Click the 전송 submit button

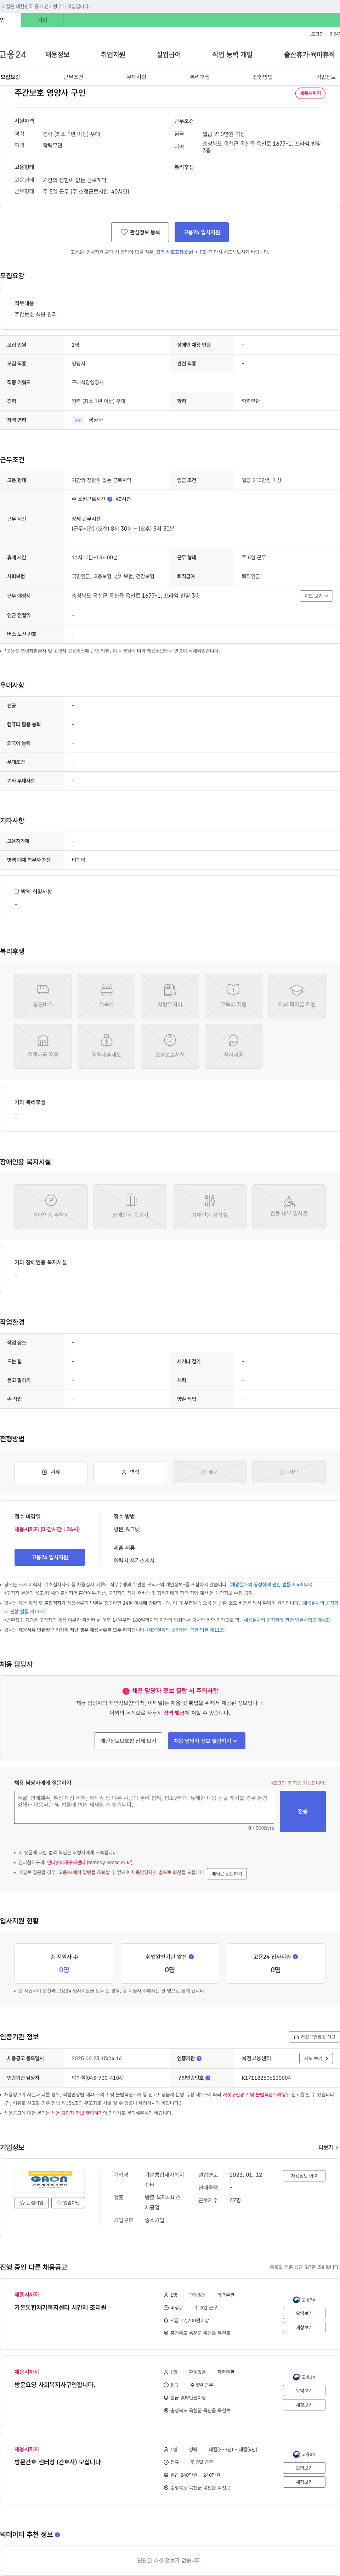pos(303,1812)
